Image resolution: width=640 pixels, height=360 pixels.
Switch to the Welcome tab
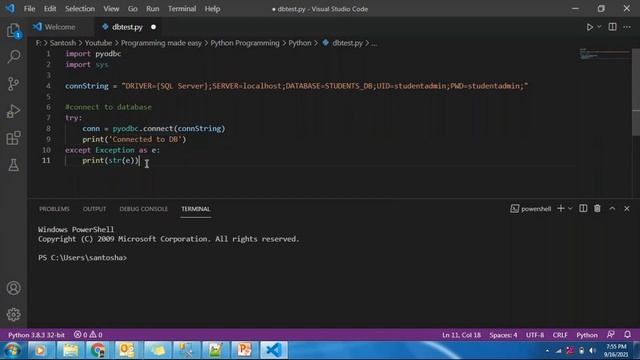pyautogui.click(x=60, y=27)
